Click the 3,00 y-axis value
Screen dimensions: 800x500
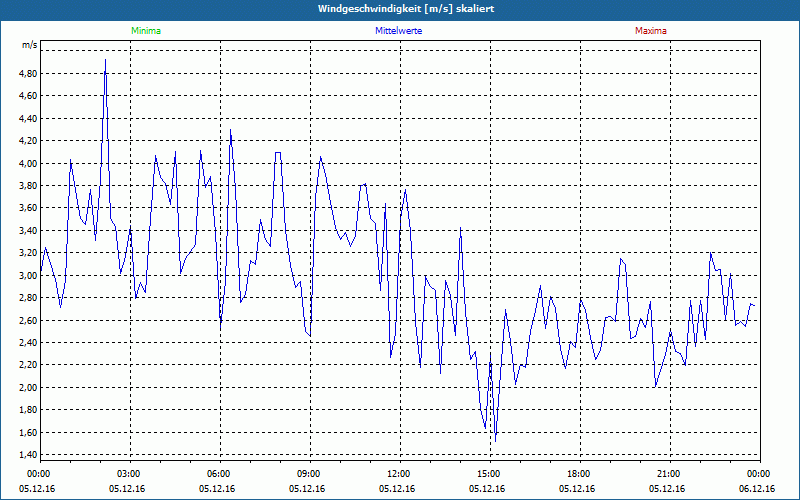27,276
